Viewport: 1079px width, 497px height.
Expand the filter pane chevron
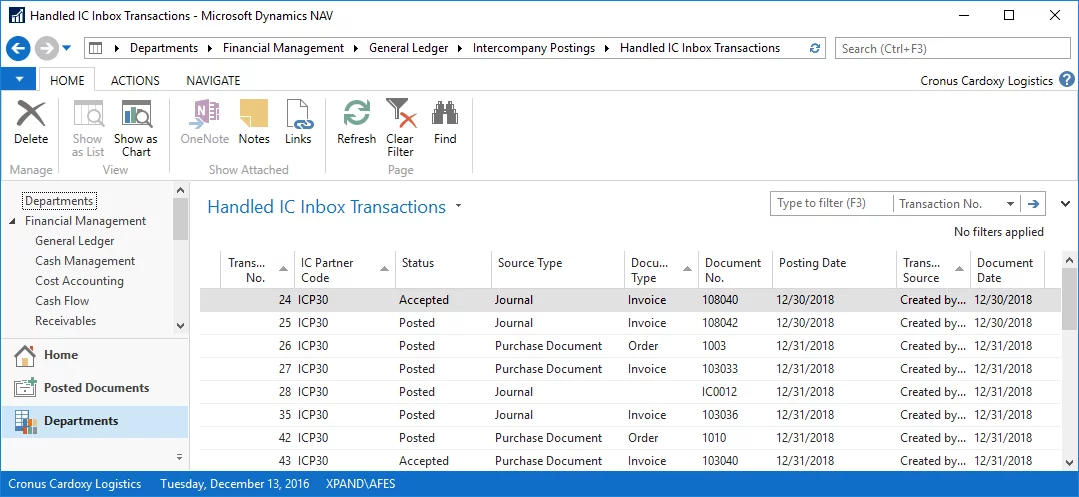pos(1065,204)
